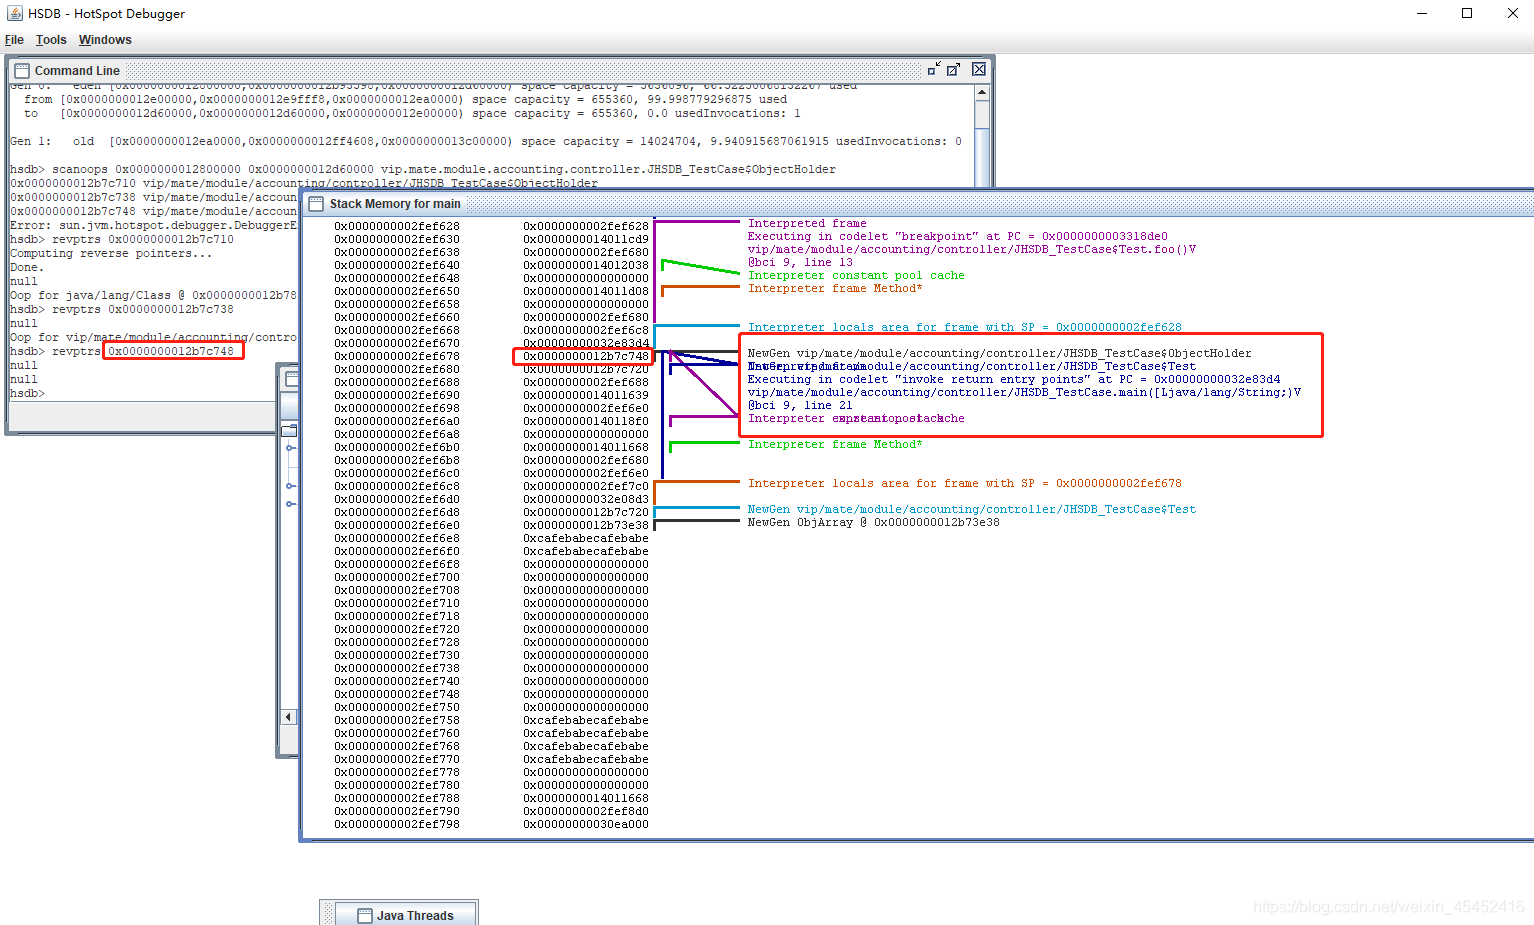Select the 'Gen 1: old' heap line

tap(486, 141)
